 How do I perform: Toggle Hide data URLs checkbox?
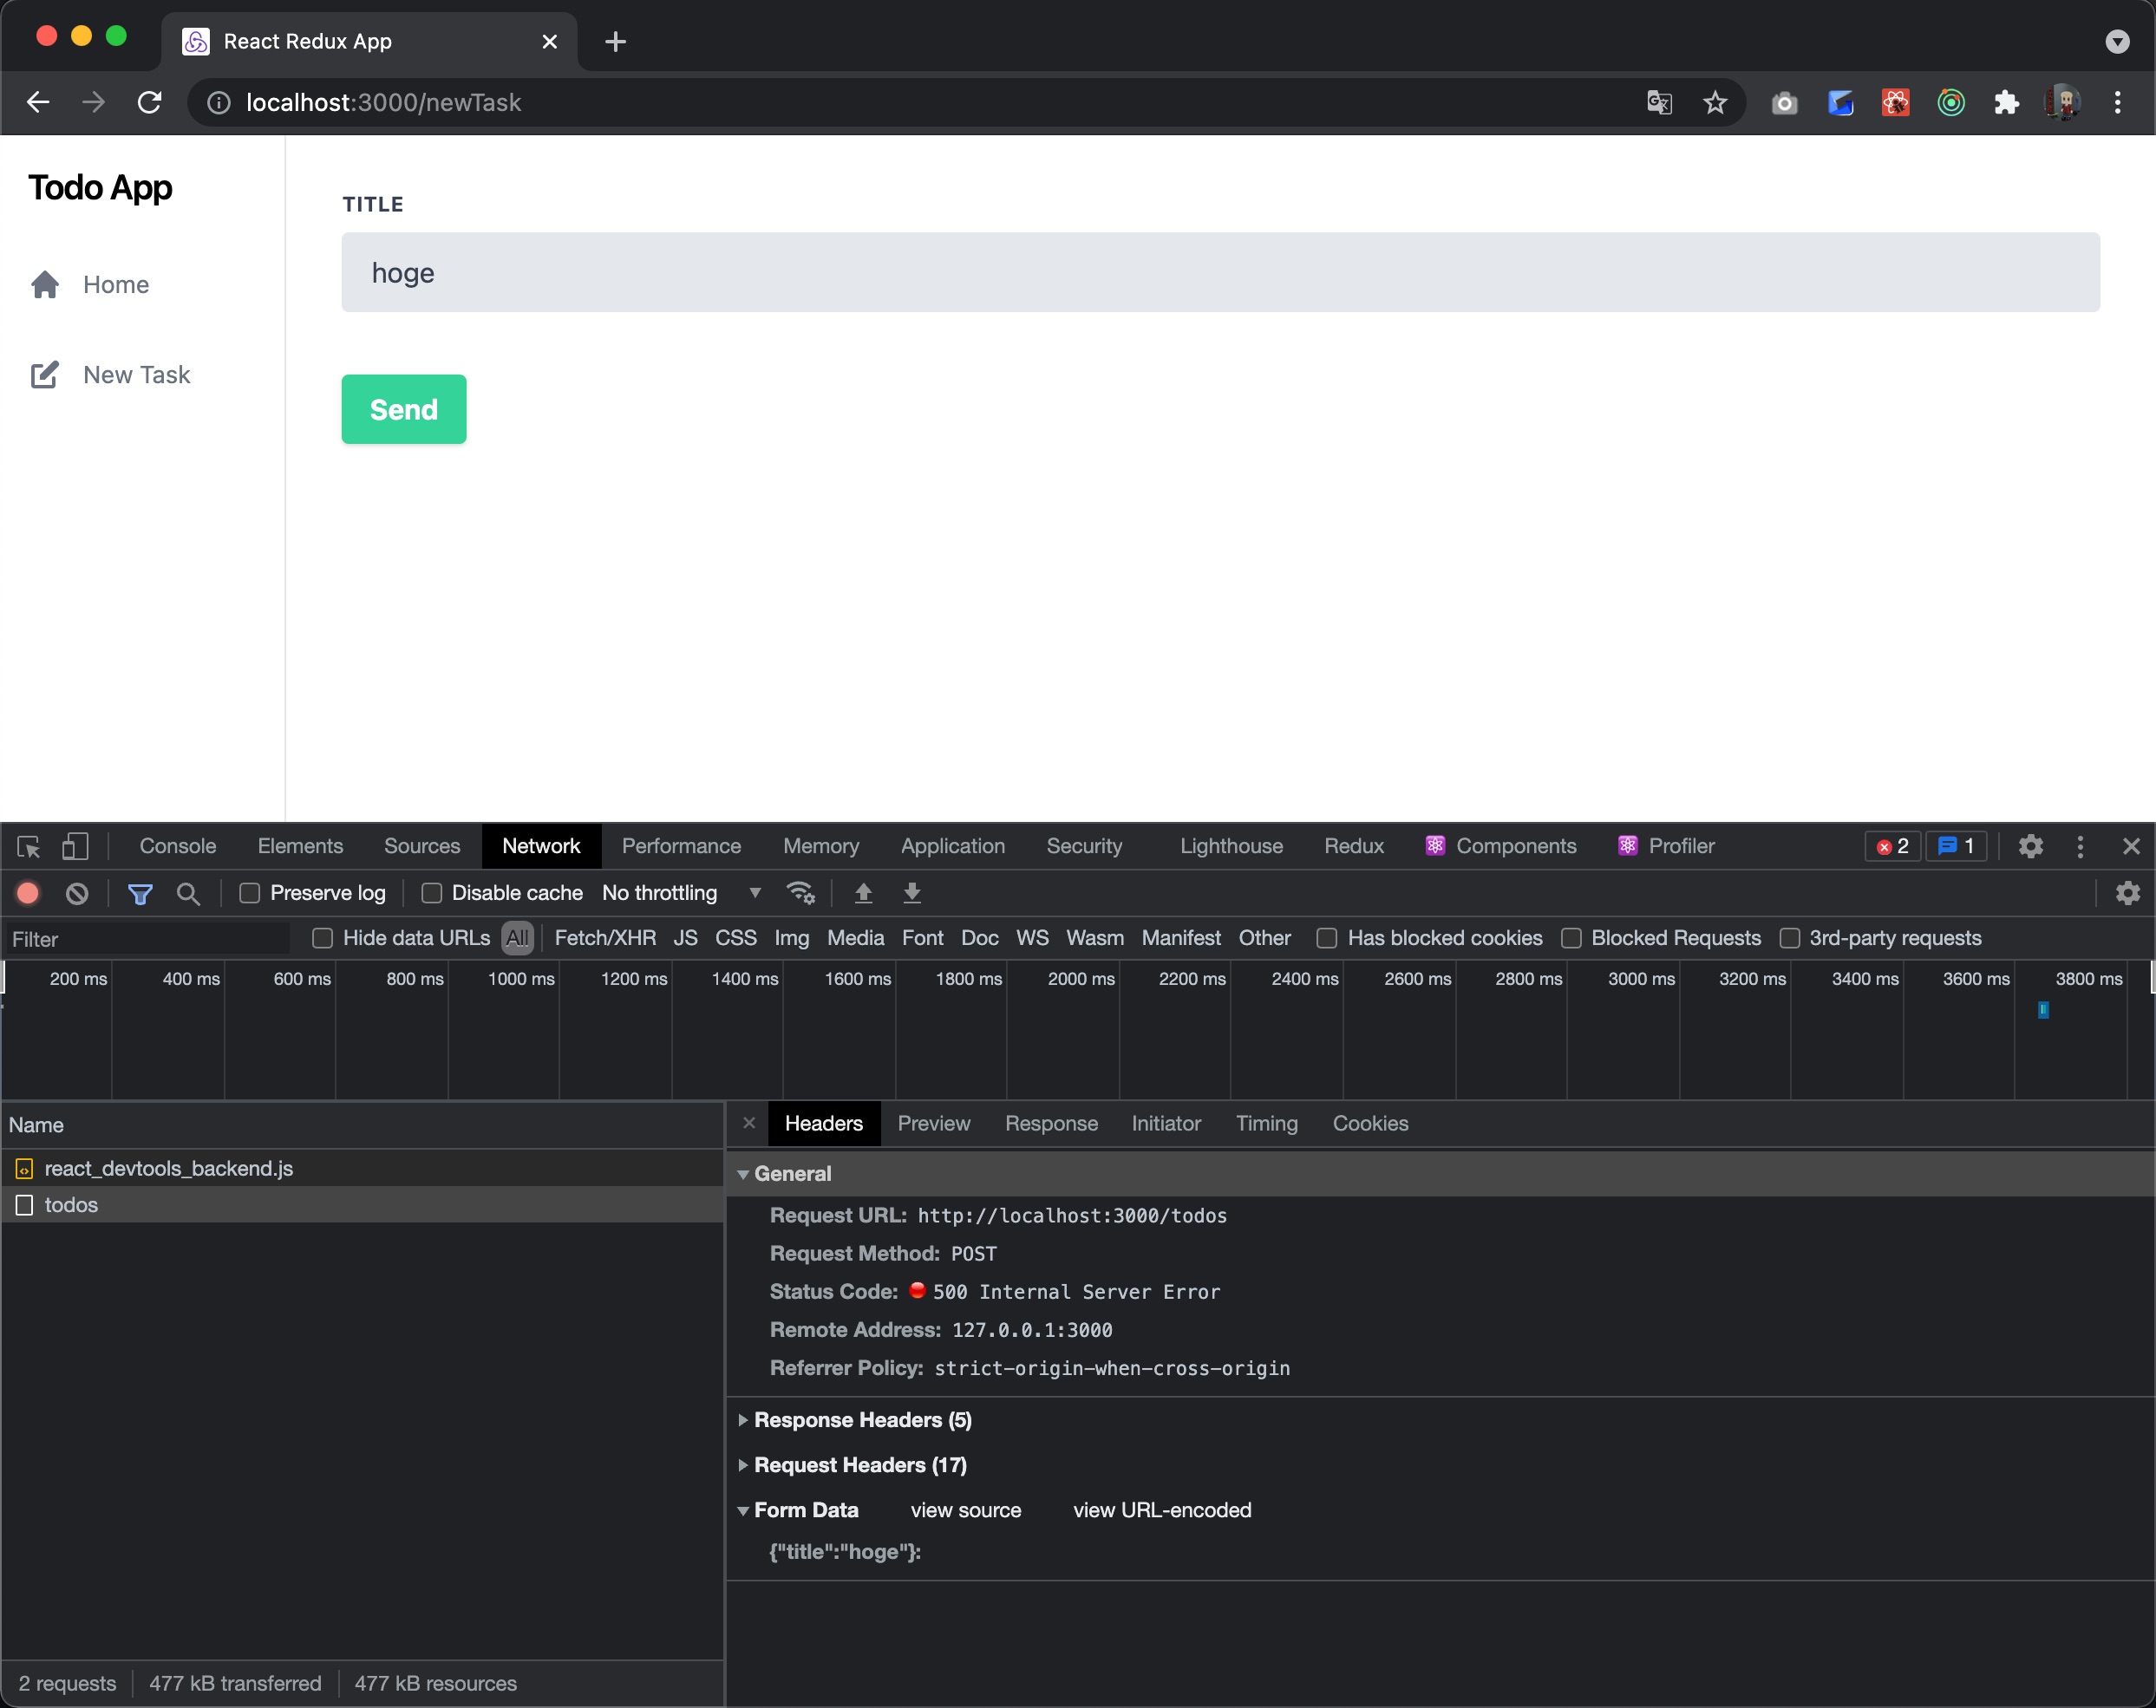[320, 938]
